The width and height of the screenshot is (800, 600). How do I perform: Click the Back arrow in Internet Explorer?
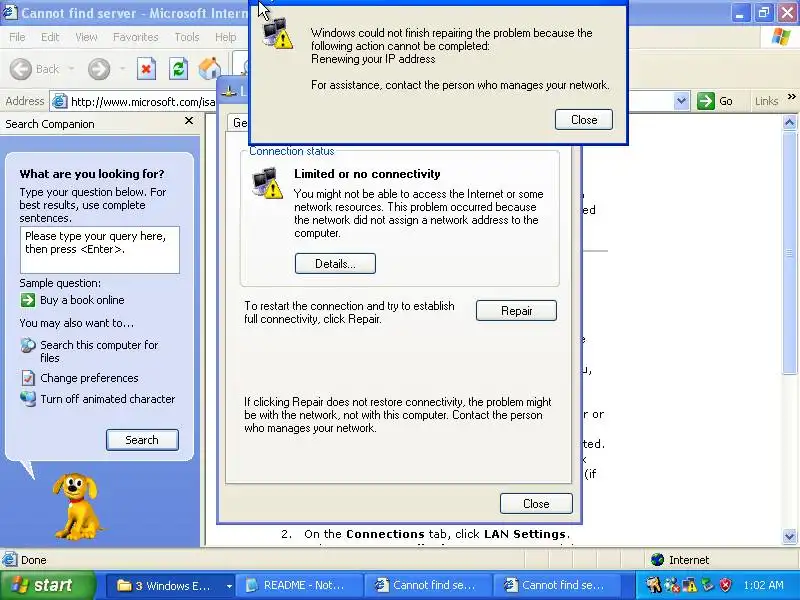pos(21,69)
